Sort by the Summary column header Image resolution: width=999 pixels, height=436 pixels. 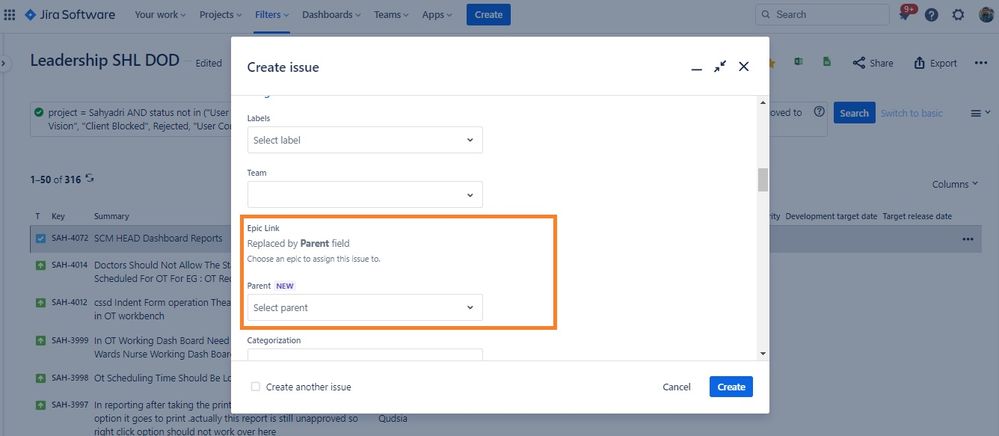coord(111,216)
